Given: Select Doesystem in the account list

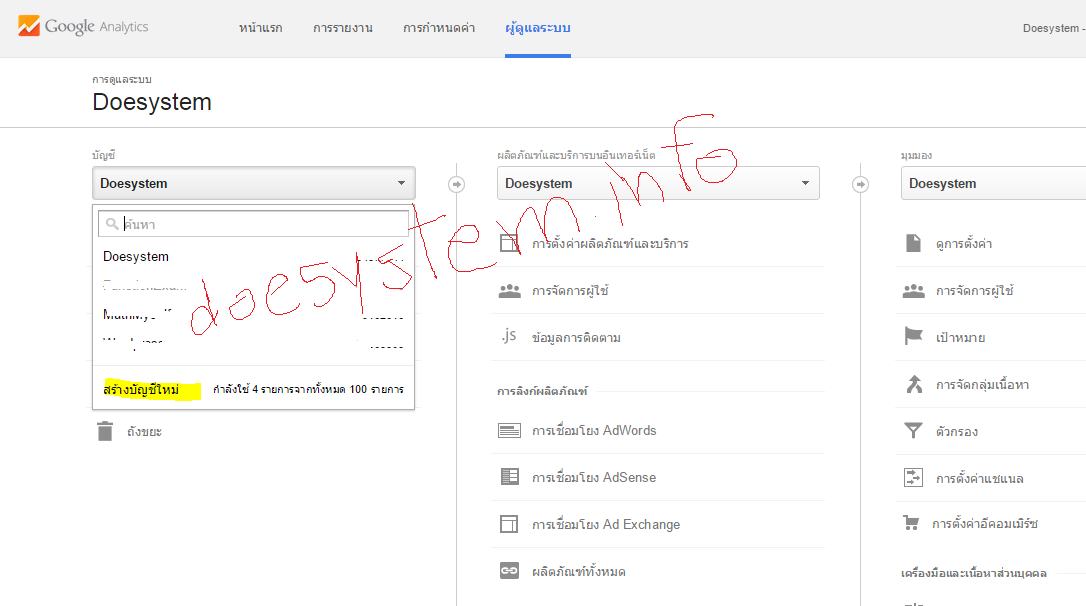Looking at the screenshot, I should click(x=136, y=256).
